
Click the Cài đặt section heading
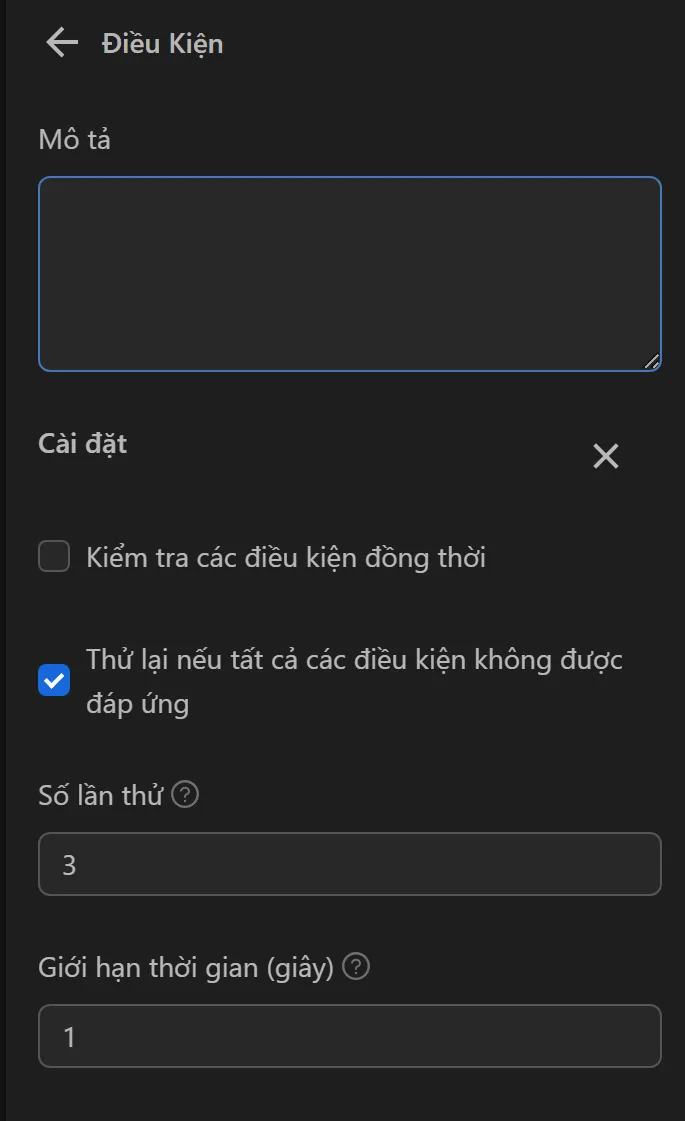(x=82, y=444)
